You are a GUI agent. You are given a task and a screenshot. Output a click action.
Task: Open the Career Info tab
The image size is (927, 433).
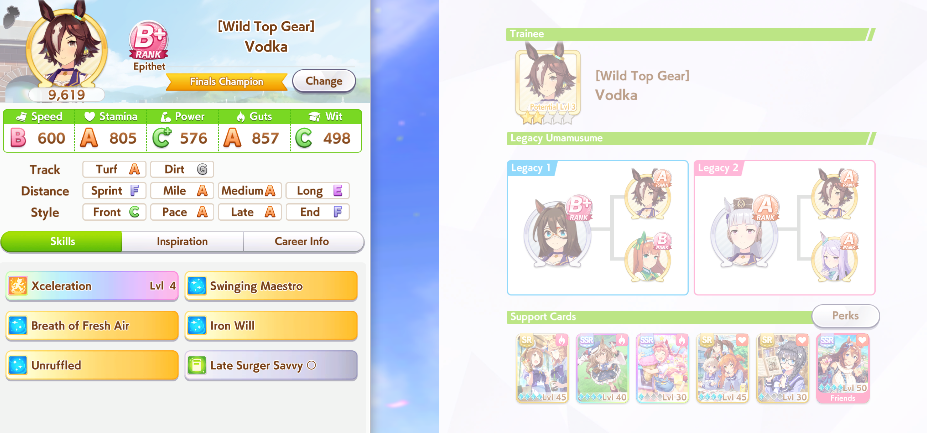tap(302, 241)
